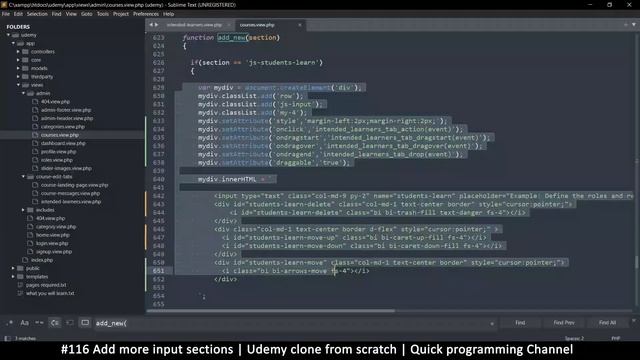Toggle highlight matches option in find bar
640x360 pixels.
click(85, 323)
